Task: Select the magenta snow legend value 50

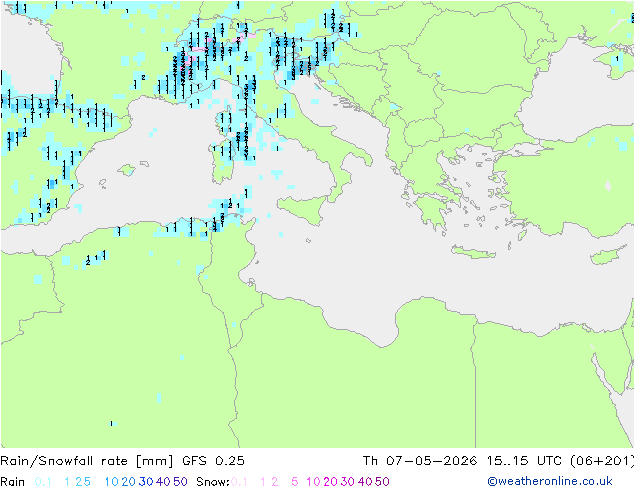Action: (x=382, y=482)
